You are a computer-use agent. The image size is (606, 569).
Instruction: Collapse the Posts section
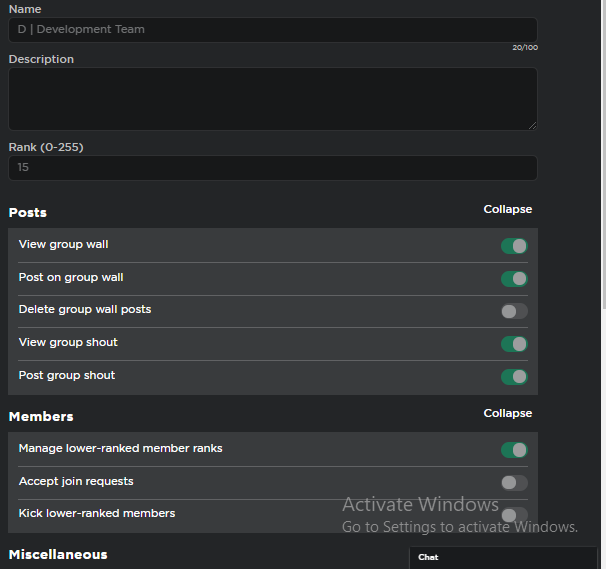point(507,209)
